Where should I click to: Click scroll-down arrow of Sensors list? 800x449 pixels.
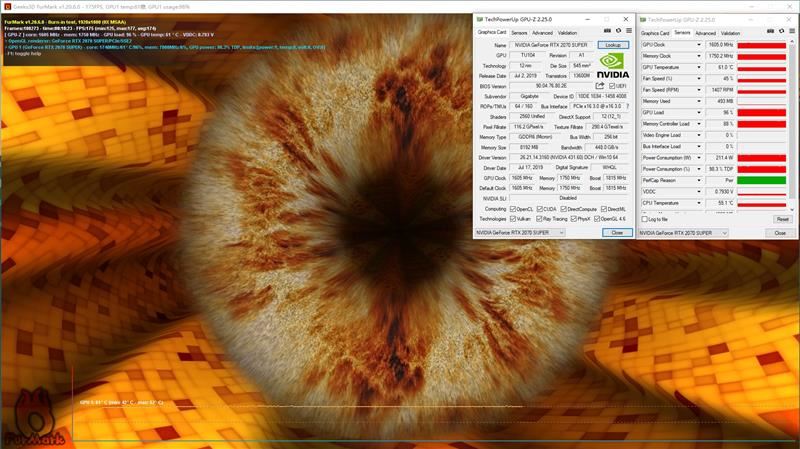coord(792,209)
